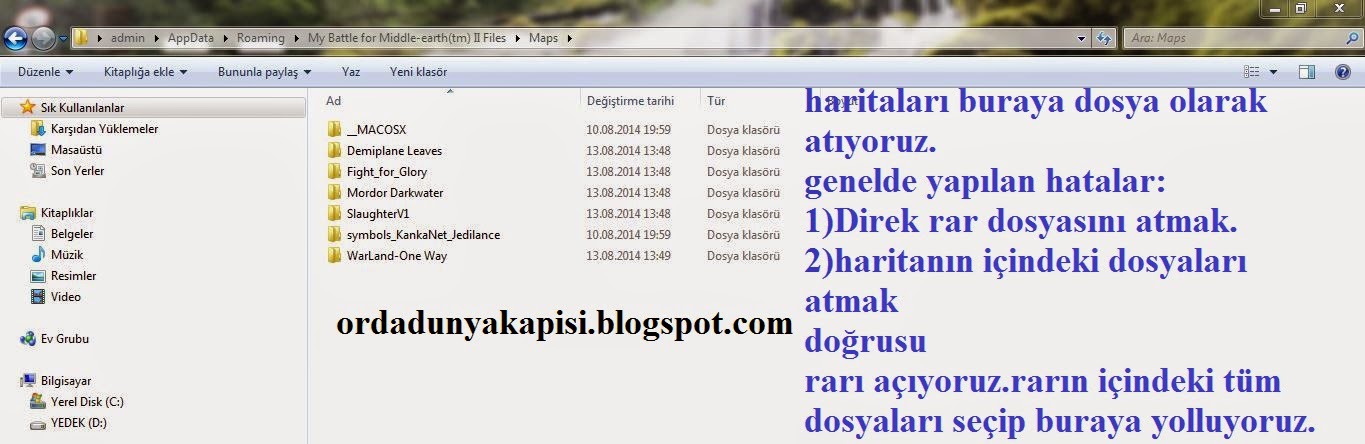
Task: Click the date 13.08.2014 13:48 of Demiplane Leaves
Action: coord(628,151)
